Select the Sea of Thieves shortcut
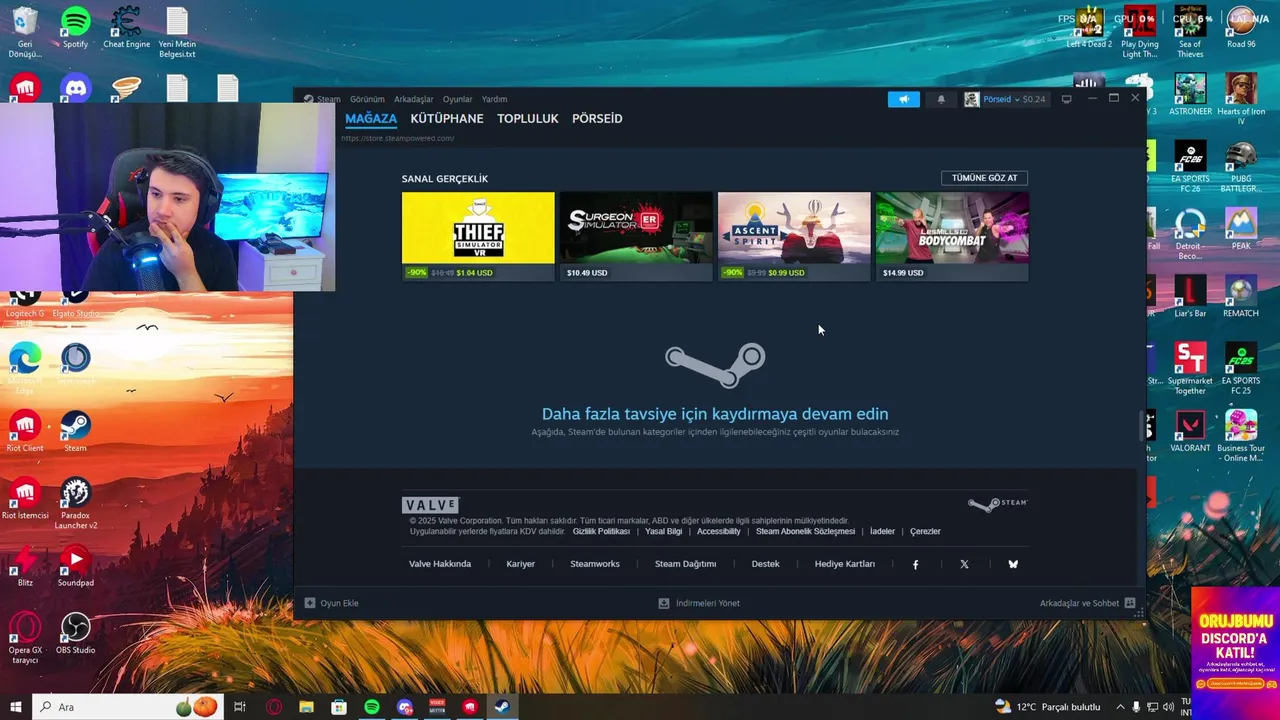The height and width of the screenshot is (720, 1280). 1190,32
